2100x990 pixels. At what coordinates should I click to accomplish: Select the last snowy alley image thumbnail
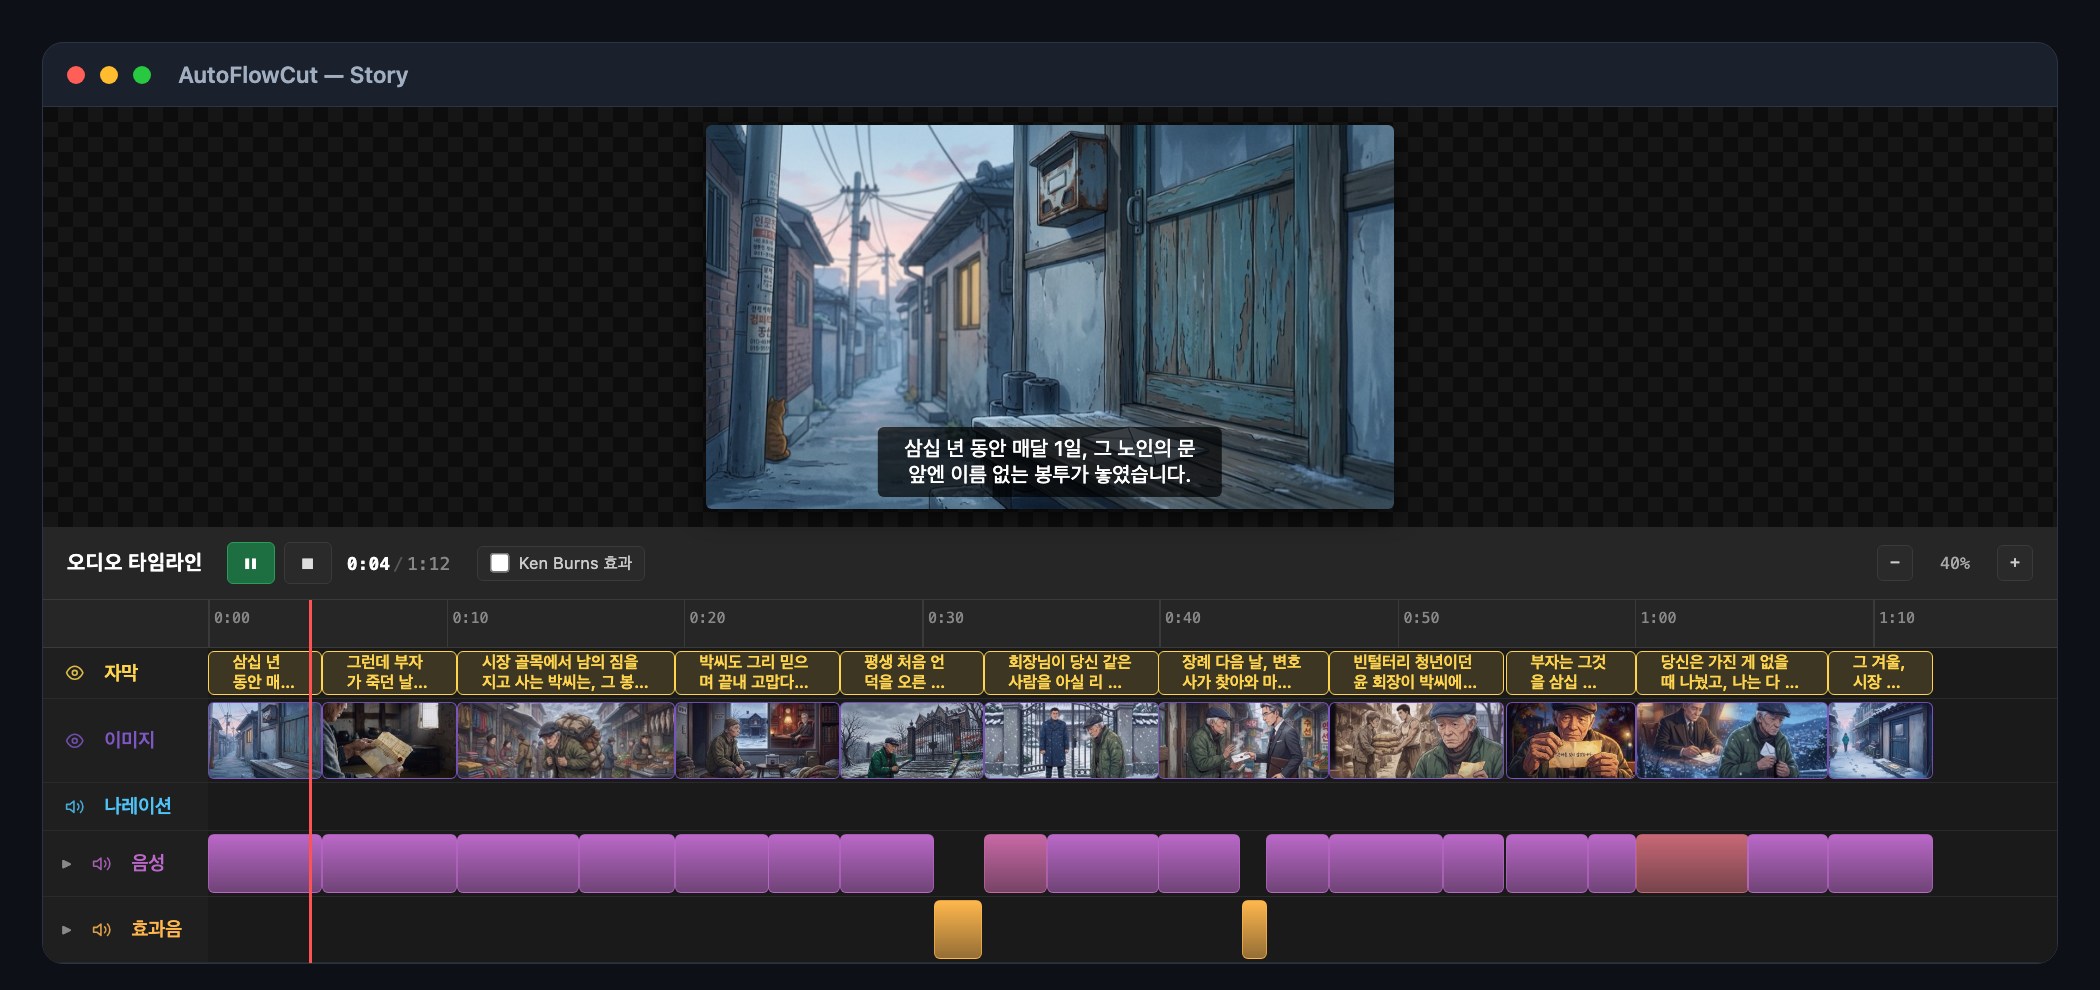pyautogui.click(x=1880, y=740)
